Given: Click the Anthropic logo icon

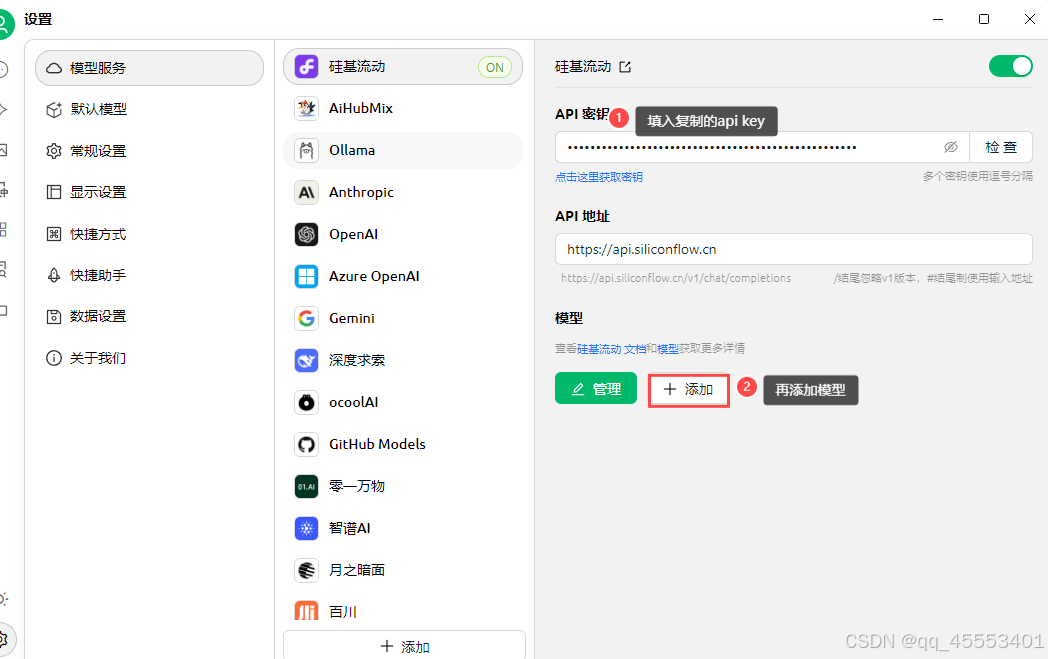Looking at the screenshot, I should [x=306, y=192].
